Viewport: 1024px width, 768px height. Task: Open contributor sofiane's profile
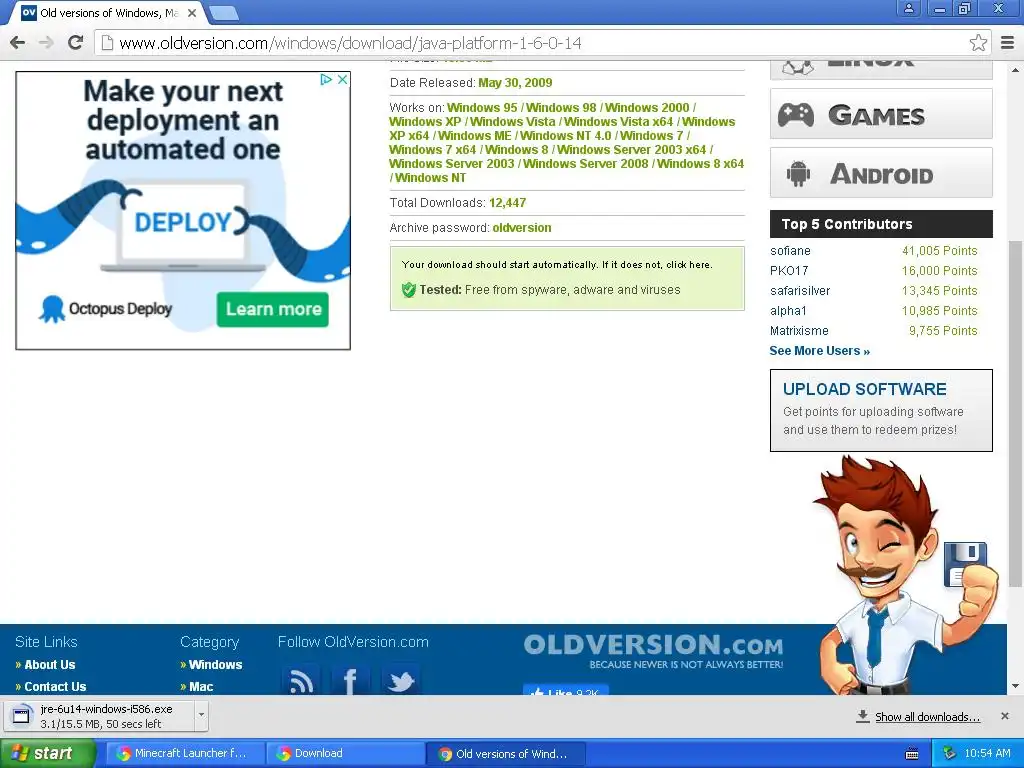click(790, 251)
